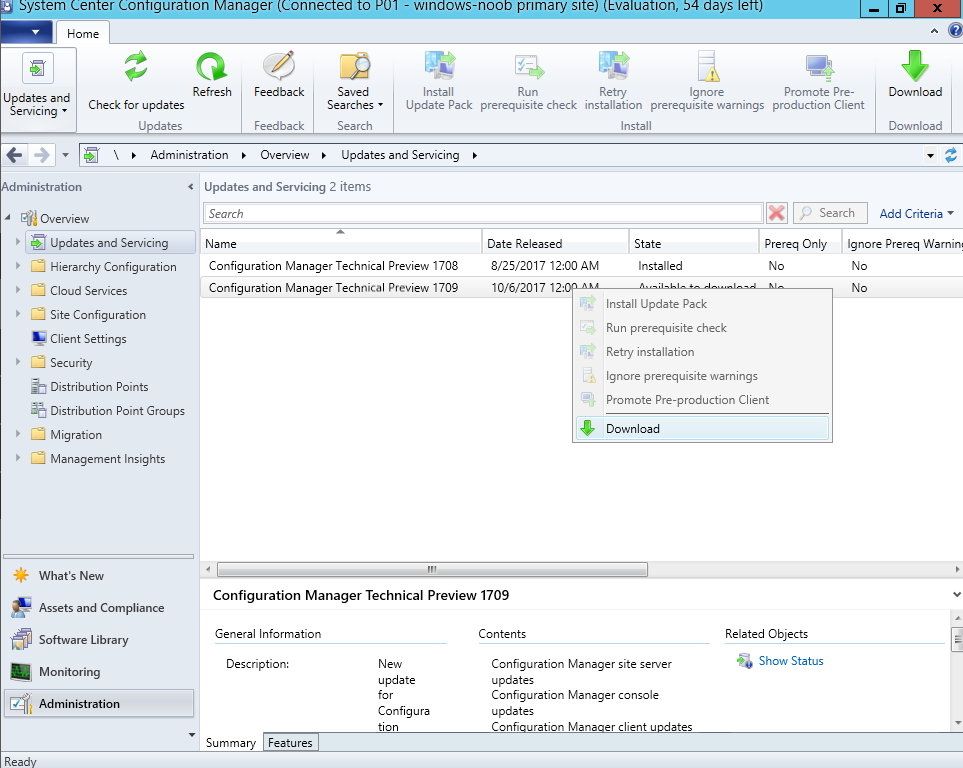
Task: Open the address bar path dropdown
Action: pyautogui.click(x=930, y=155)
